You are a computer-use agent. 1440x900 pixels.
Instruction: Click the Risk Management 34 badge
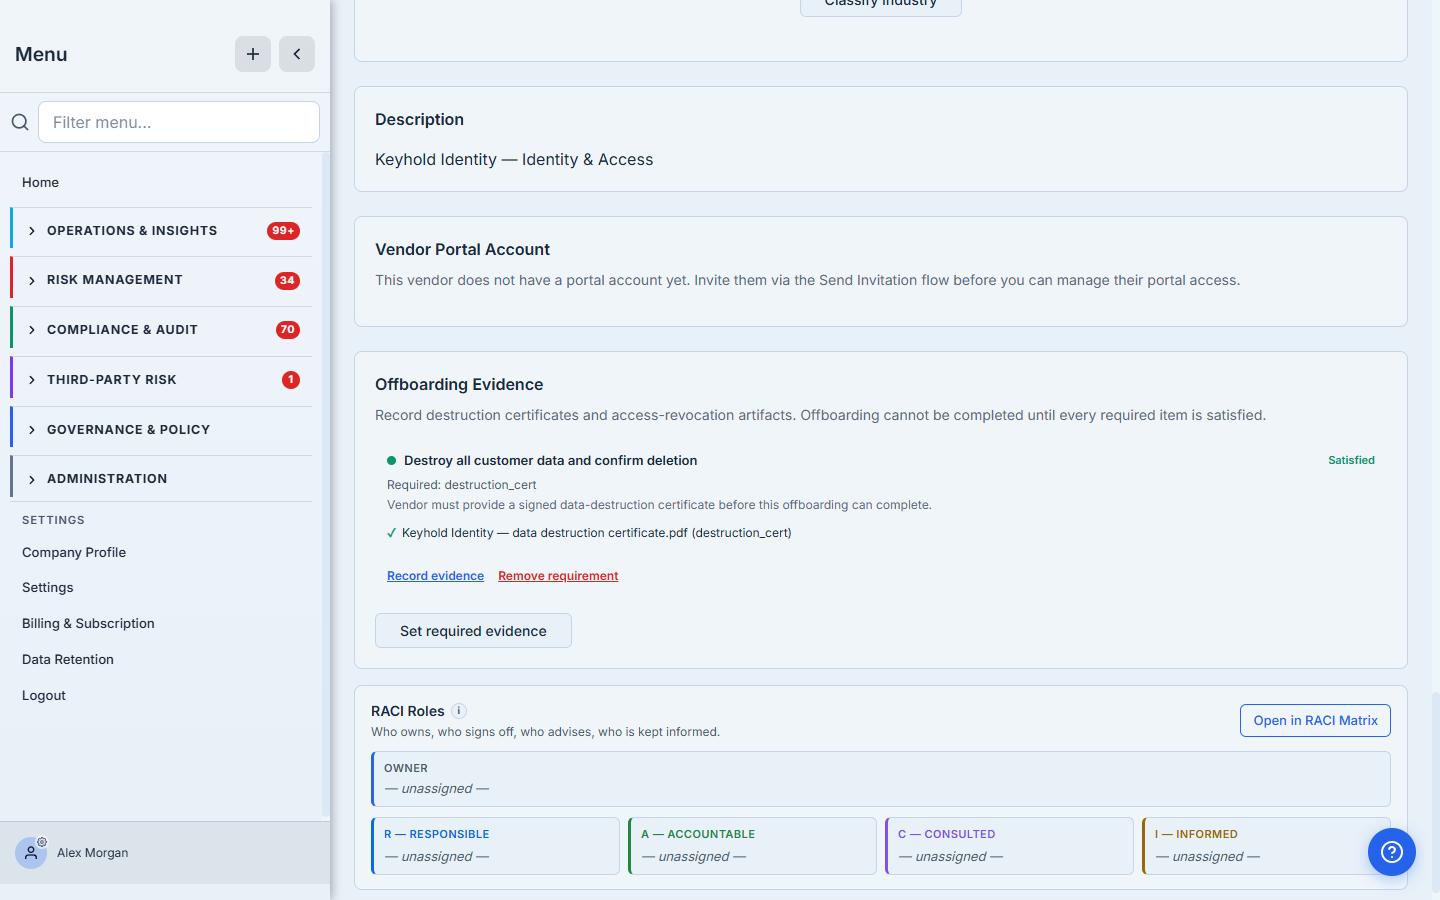[287, 281]
